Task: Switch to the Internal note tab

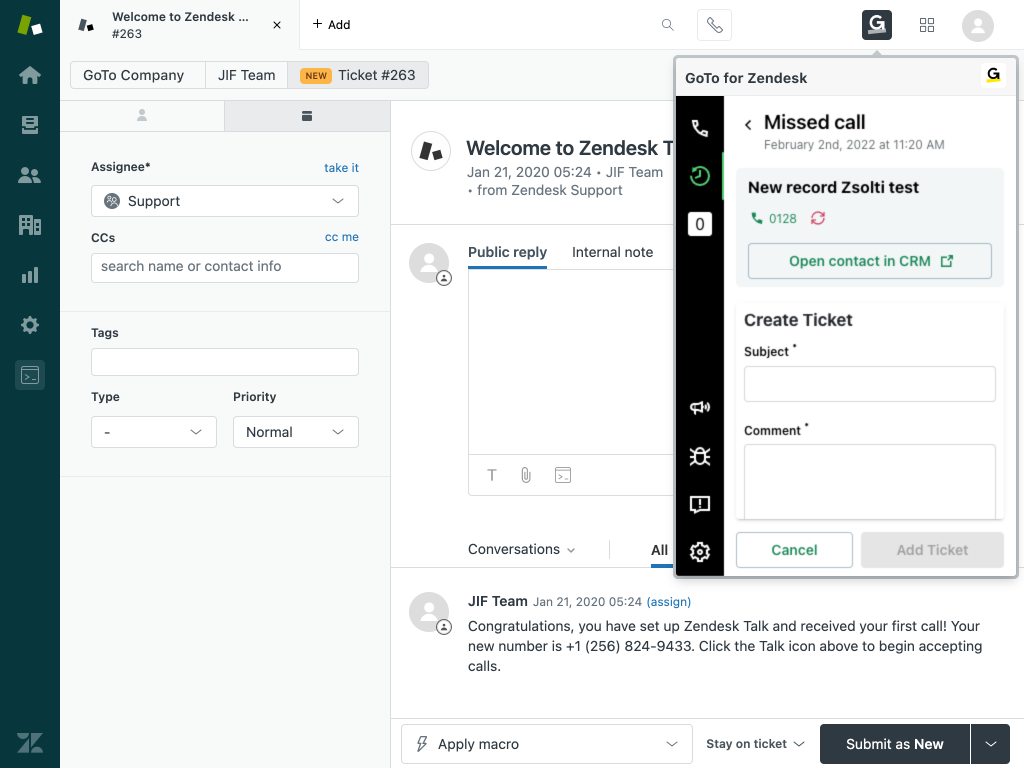Action: 612,252
